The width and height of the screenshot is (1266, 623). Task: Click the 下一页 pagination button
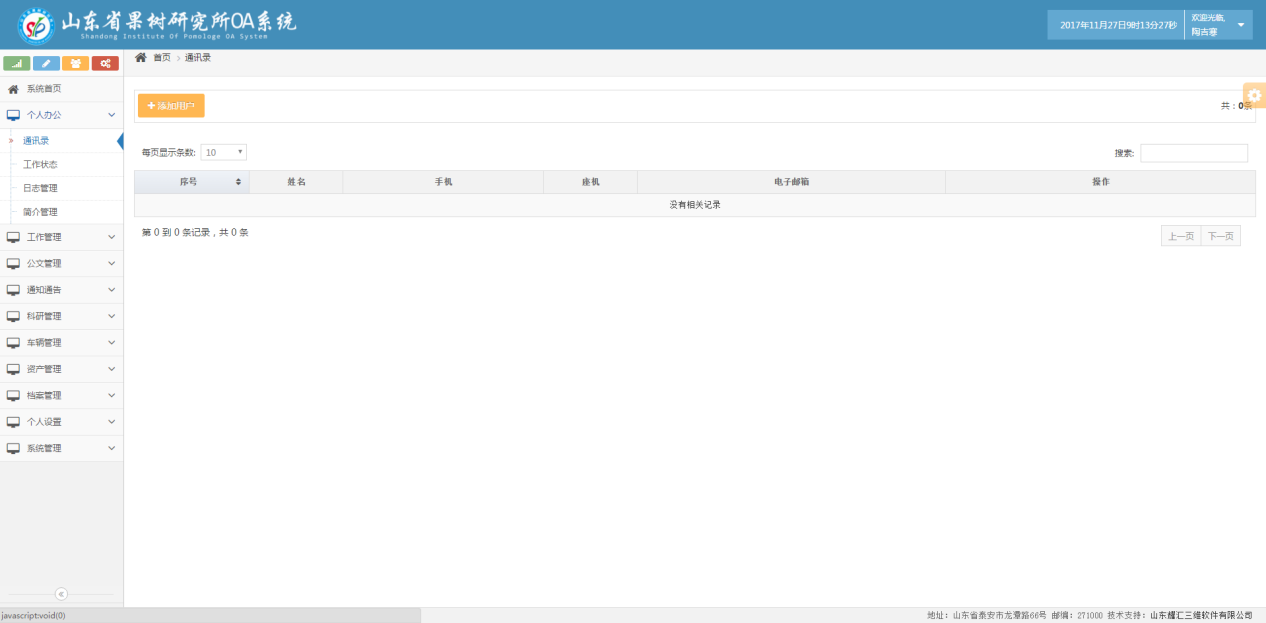[x=1220, y=236]
